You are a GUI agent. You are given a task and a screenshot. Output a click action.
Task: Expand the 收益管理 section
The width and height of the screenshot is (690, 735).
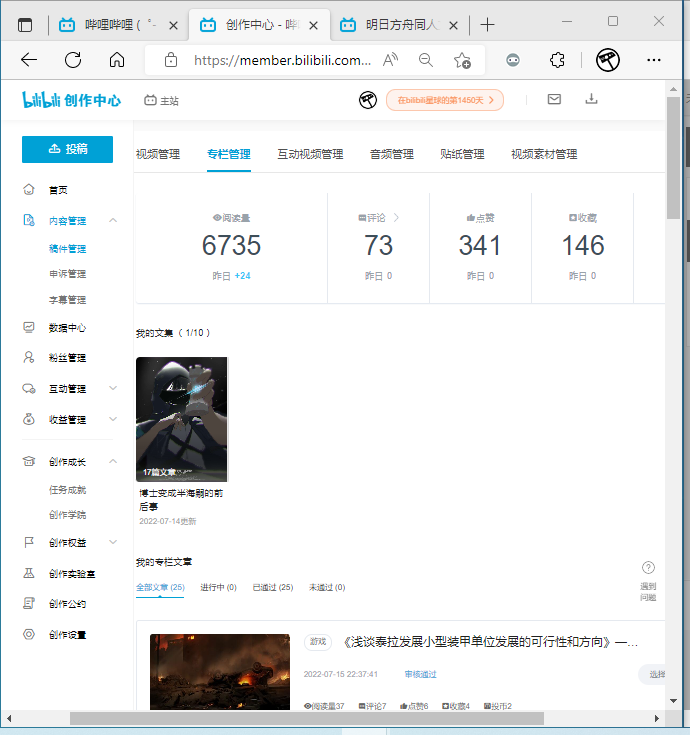113,420
